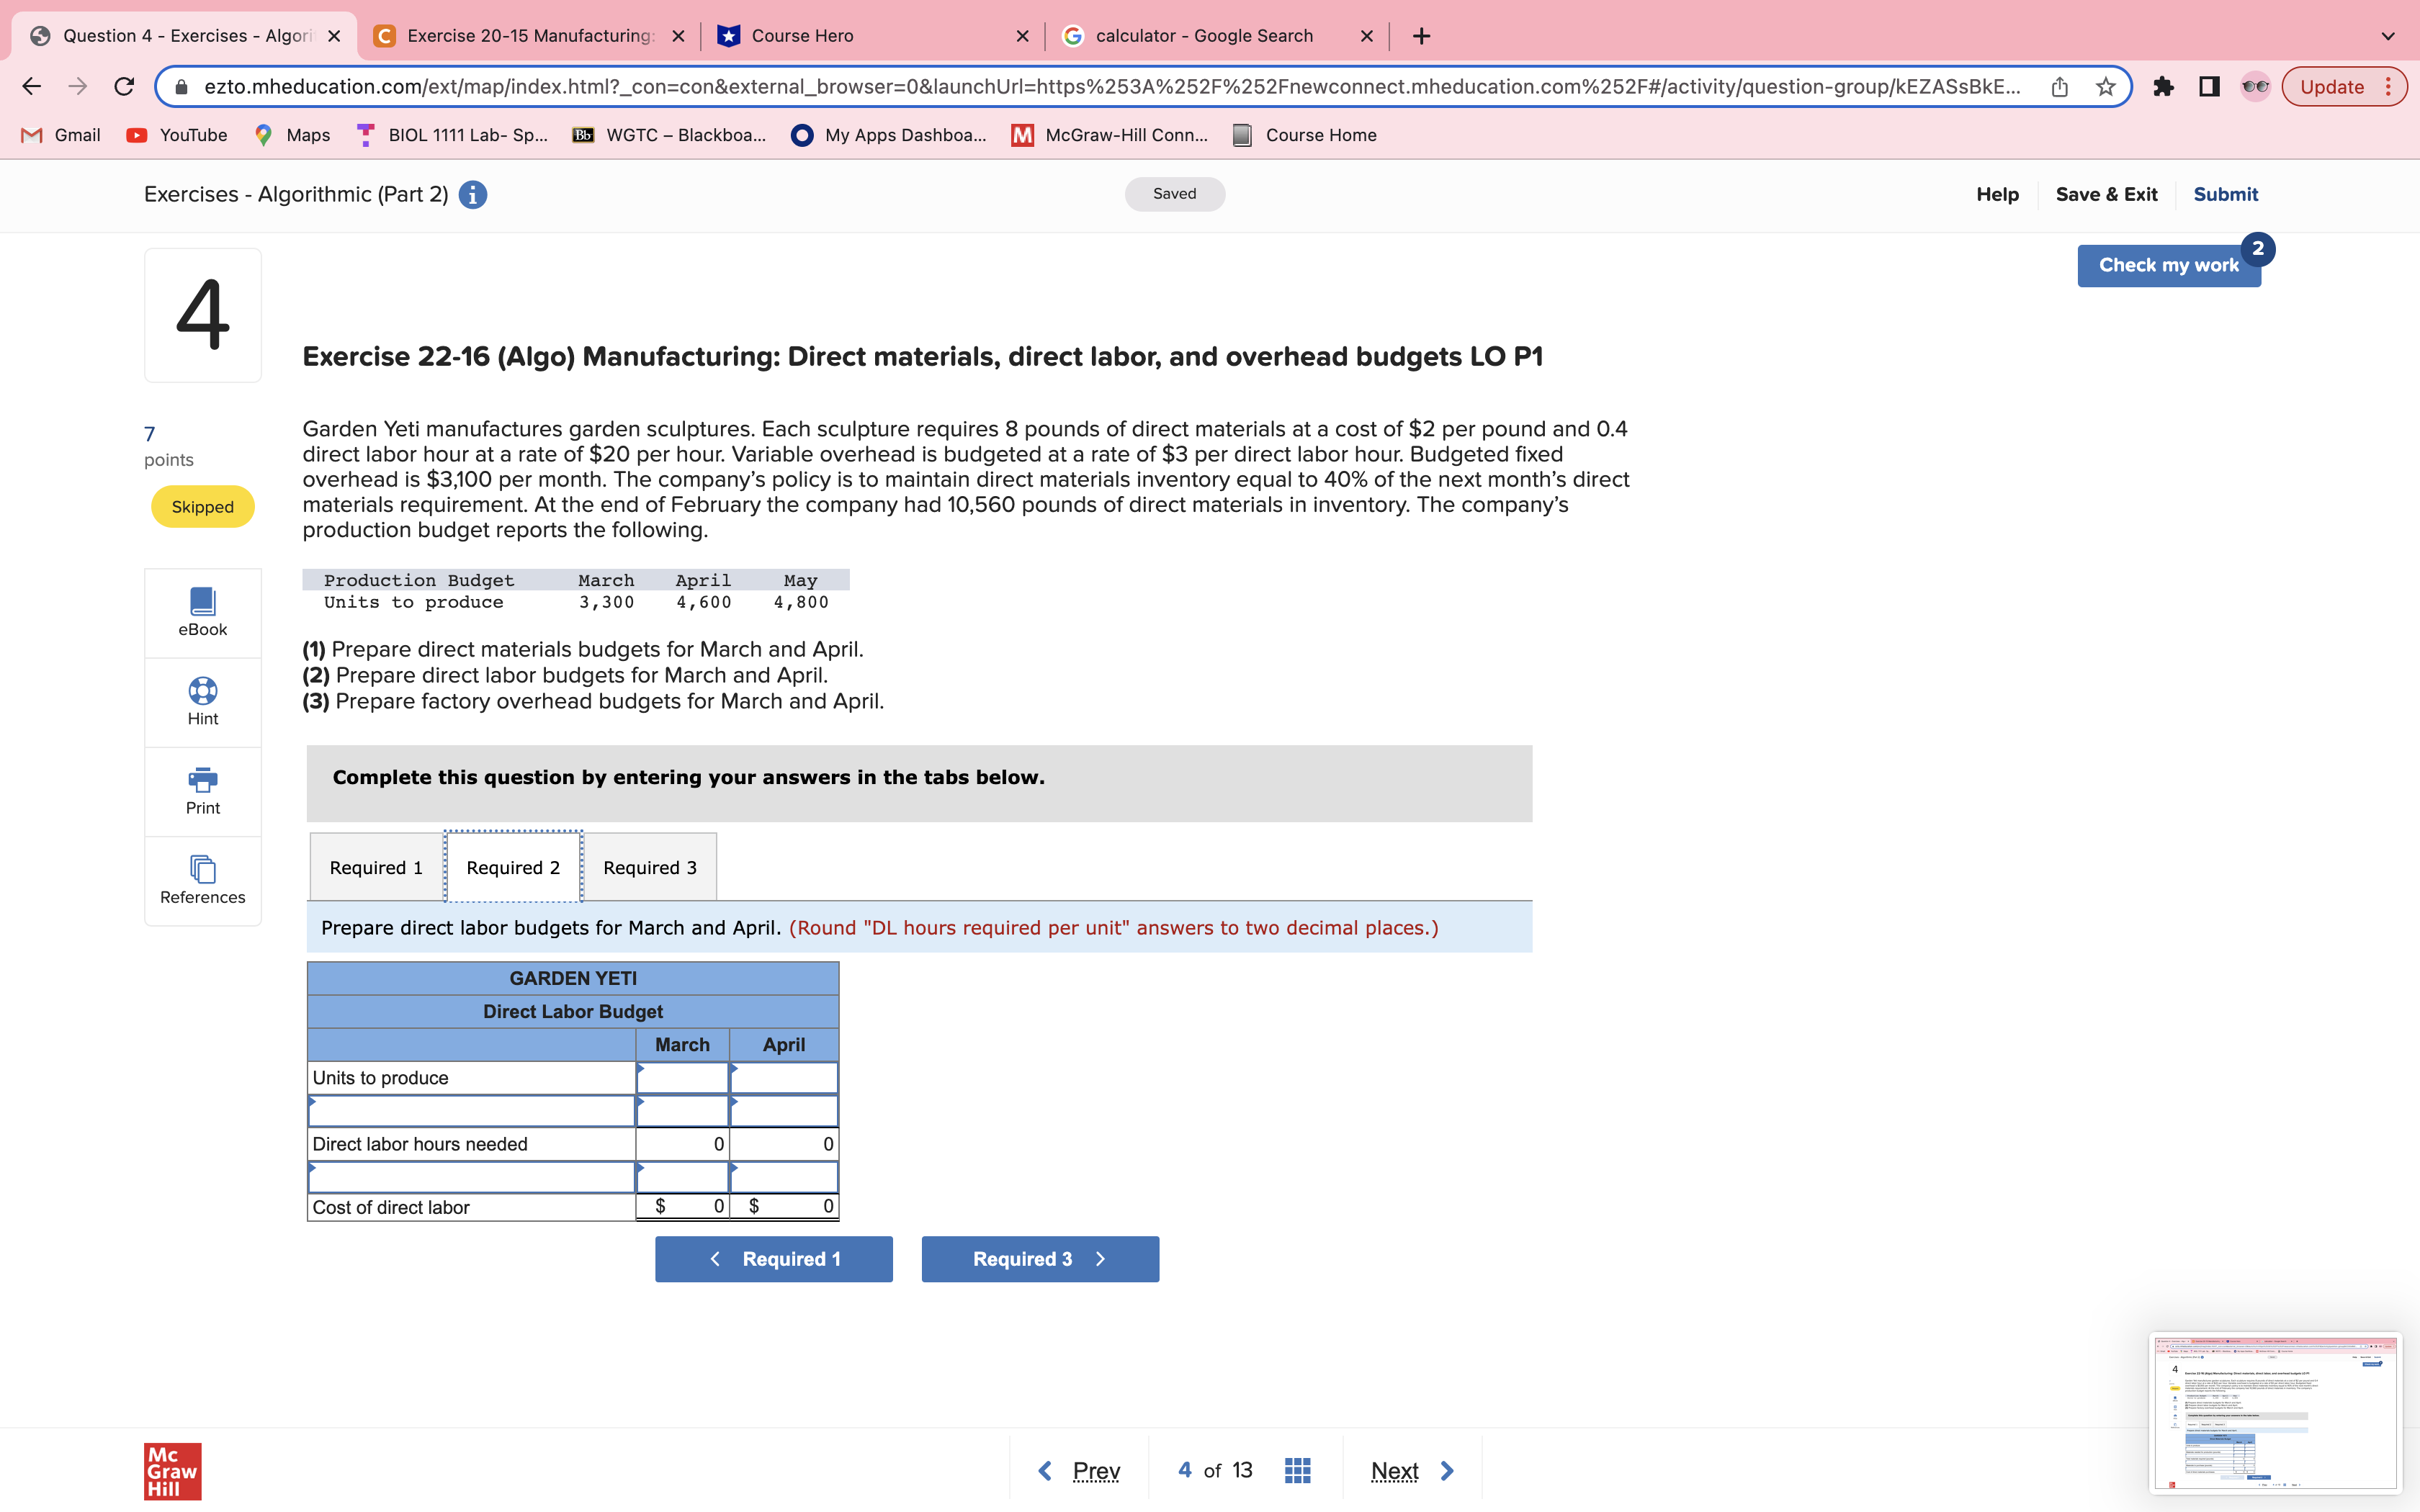Switch to the Required 3 tab
Image resolution: width=2420 pixels, height=1512 pixels.
pyautogui.click(x=649, y=866)
